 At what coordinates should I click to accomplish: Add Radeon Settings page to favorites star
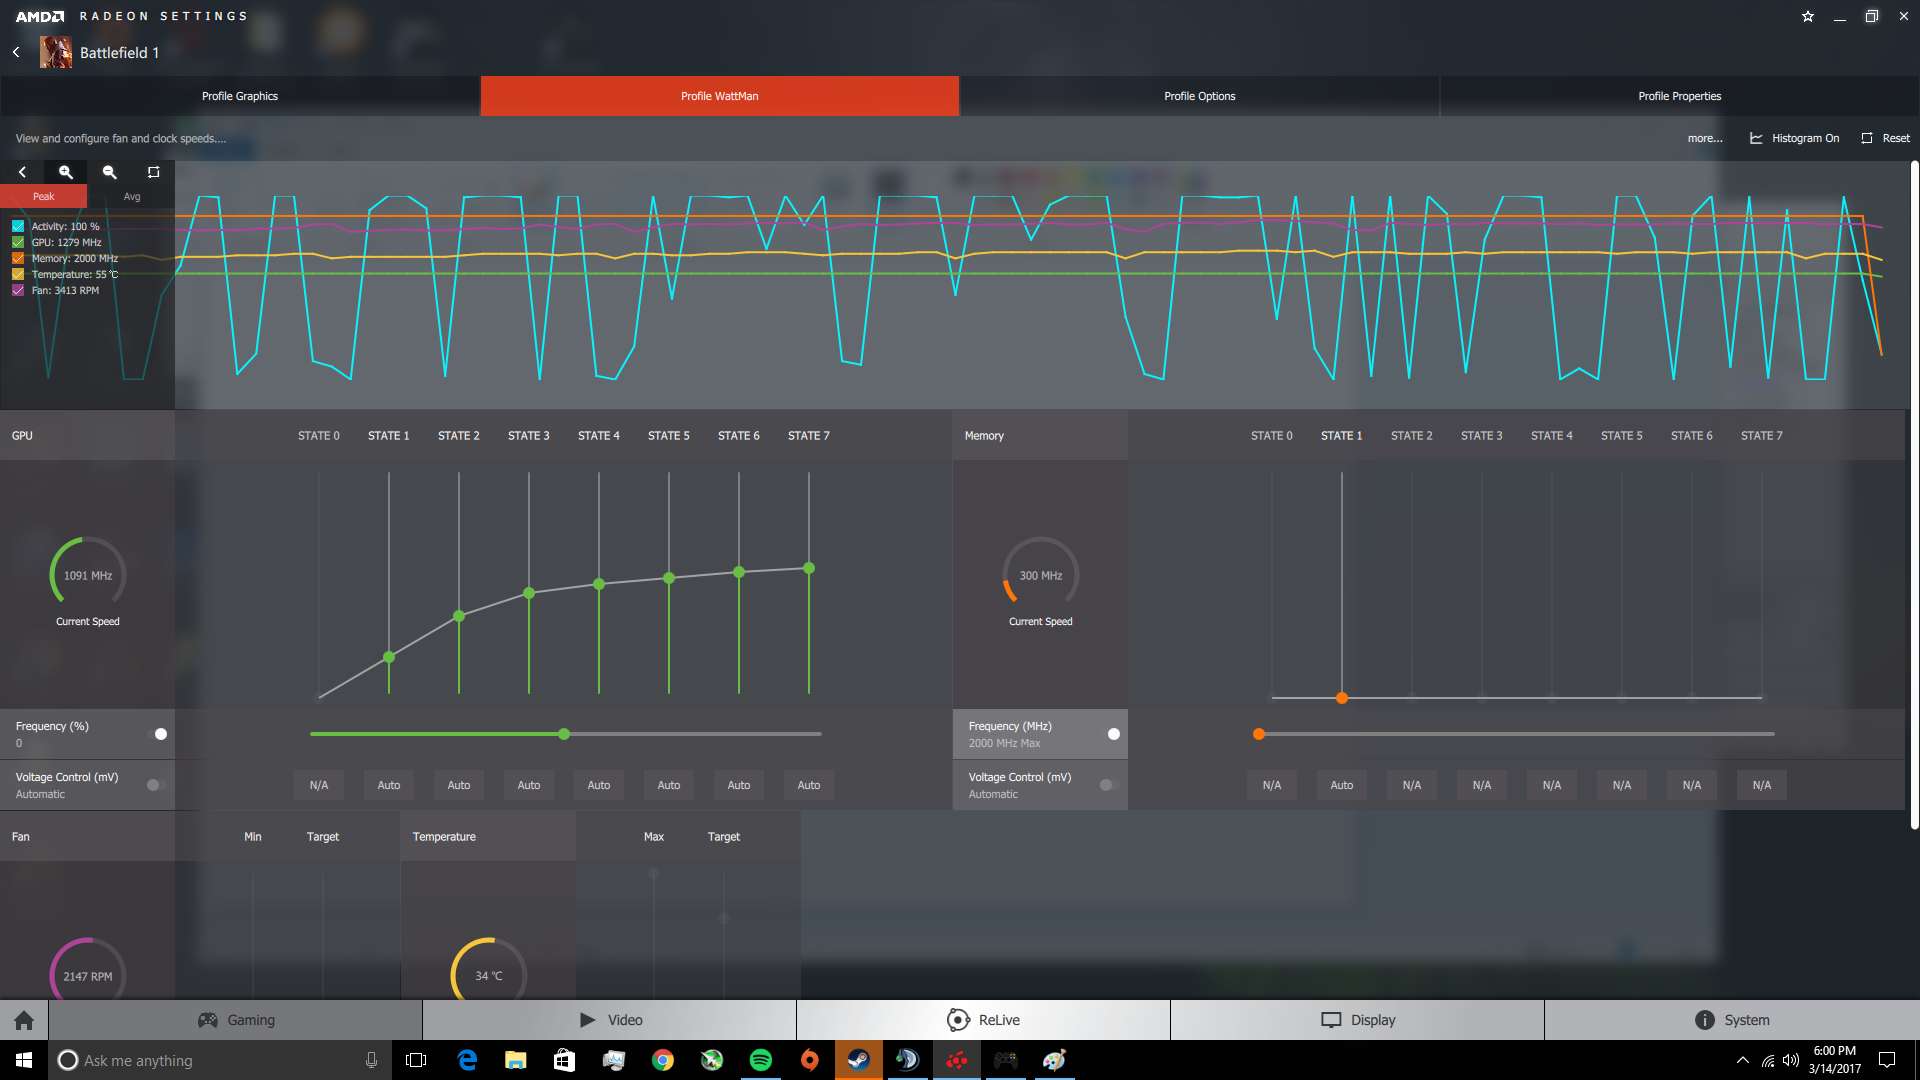tap(1808, 16)
